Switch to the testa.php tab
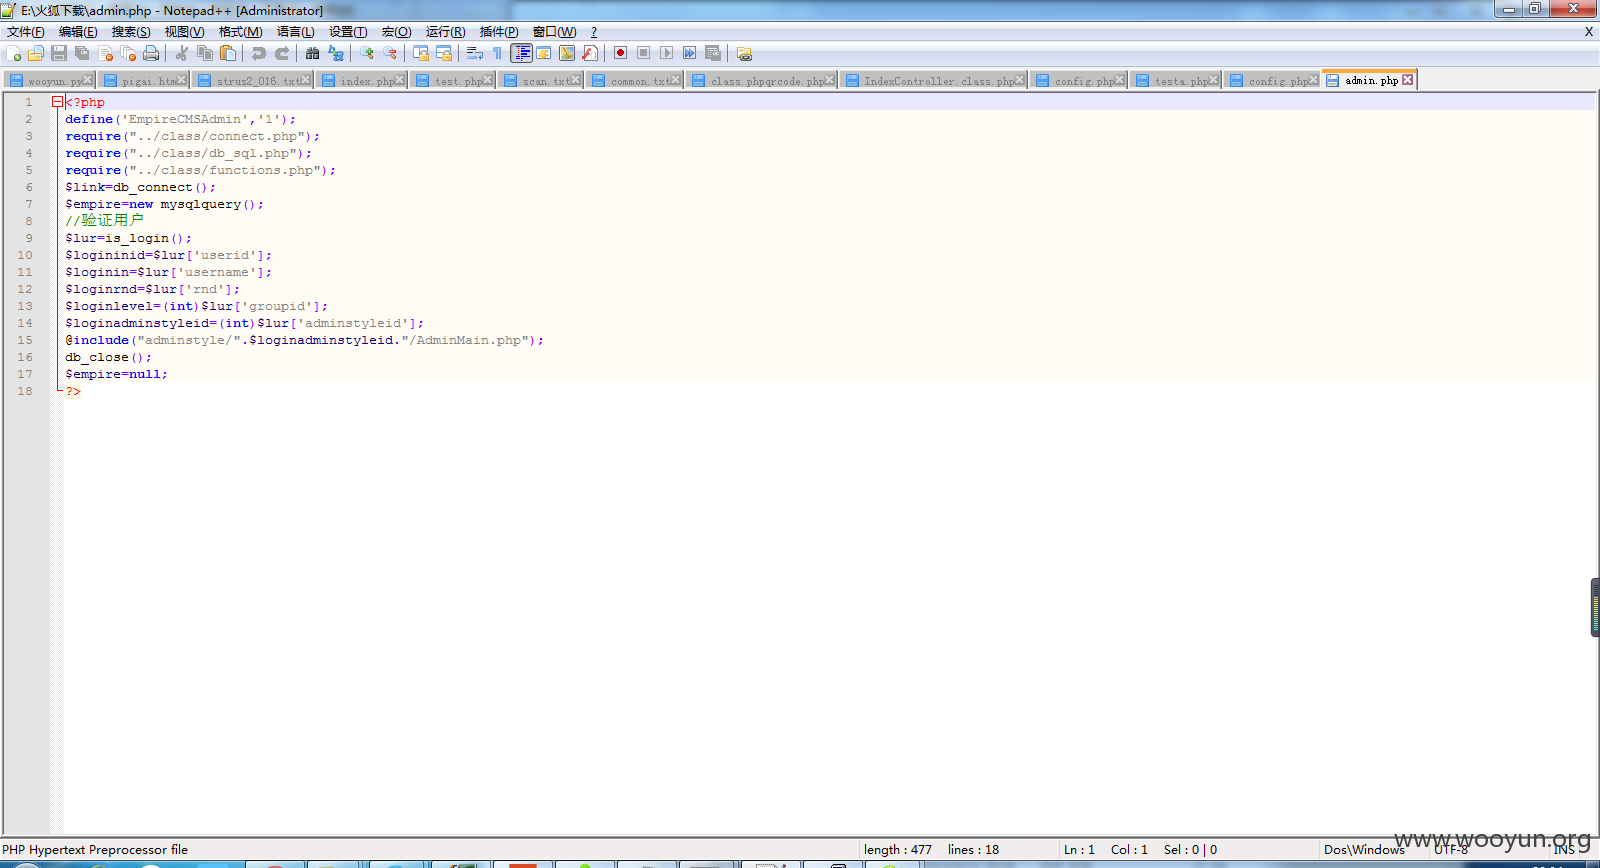This screenshot has width=1600, height=868. (x=1176, y=81)
